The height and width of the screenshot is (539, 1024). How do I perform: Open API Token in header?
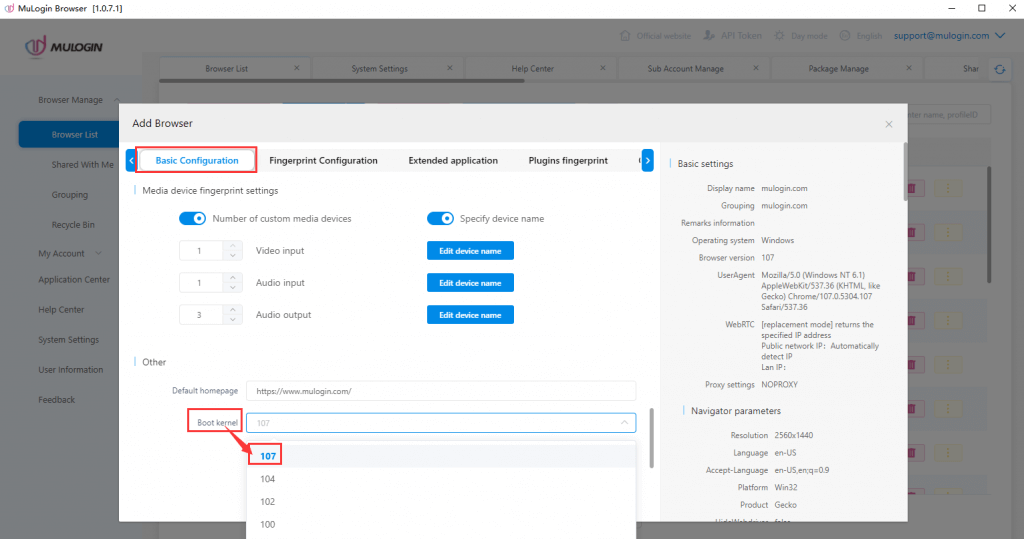click(733, 36)
